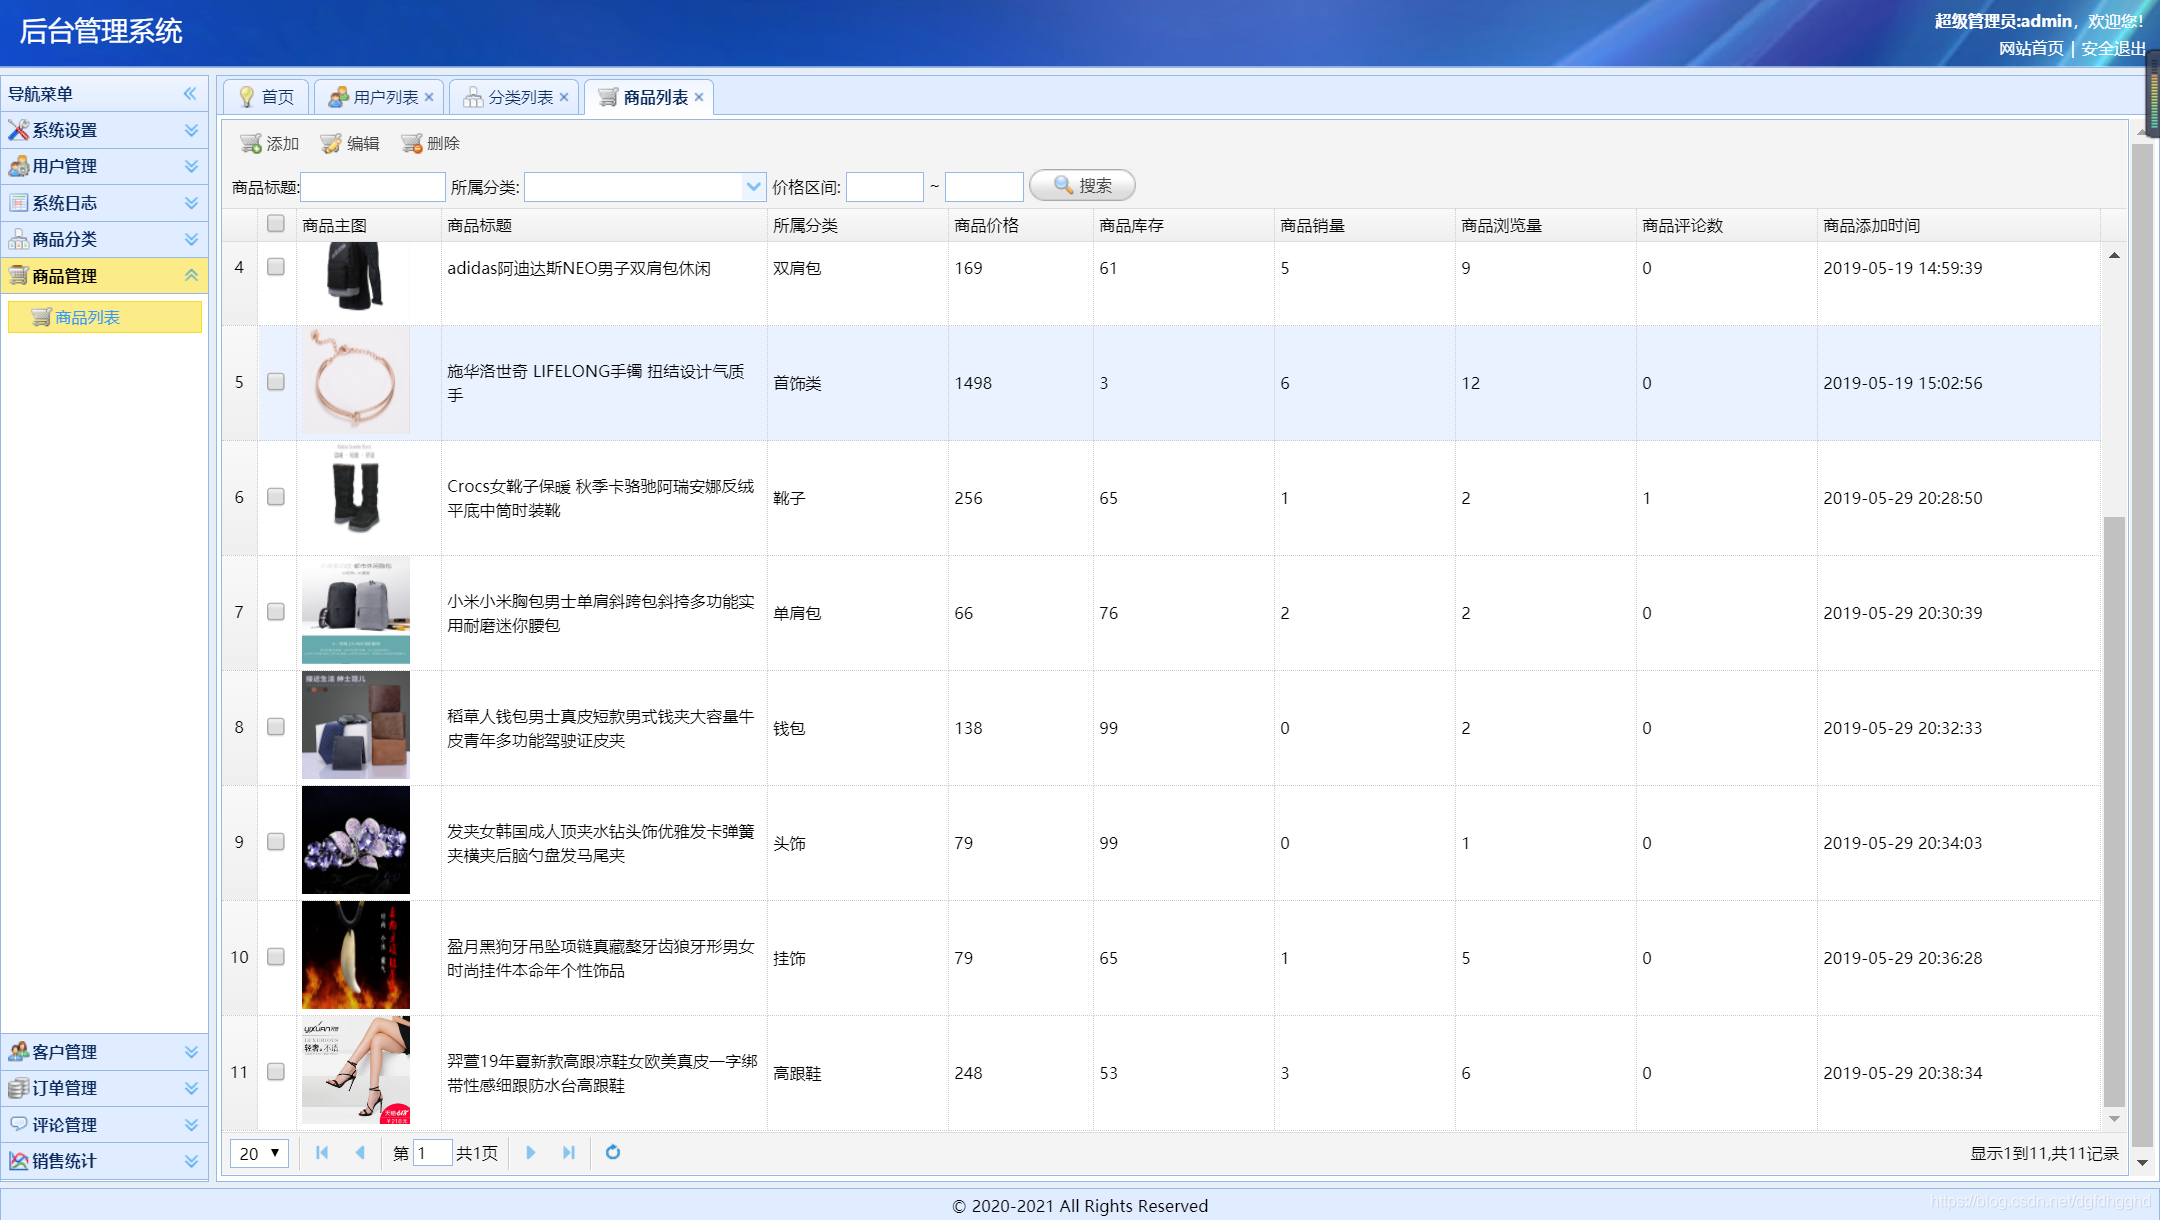Click the page number input box

click(x=432, y=1153)
